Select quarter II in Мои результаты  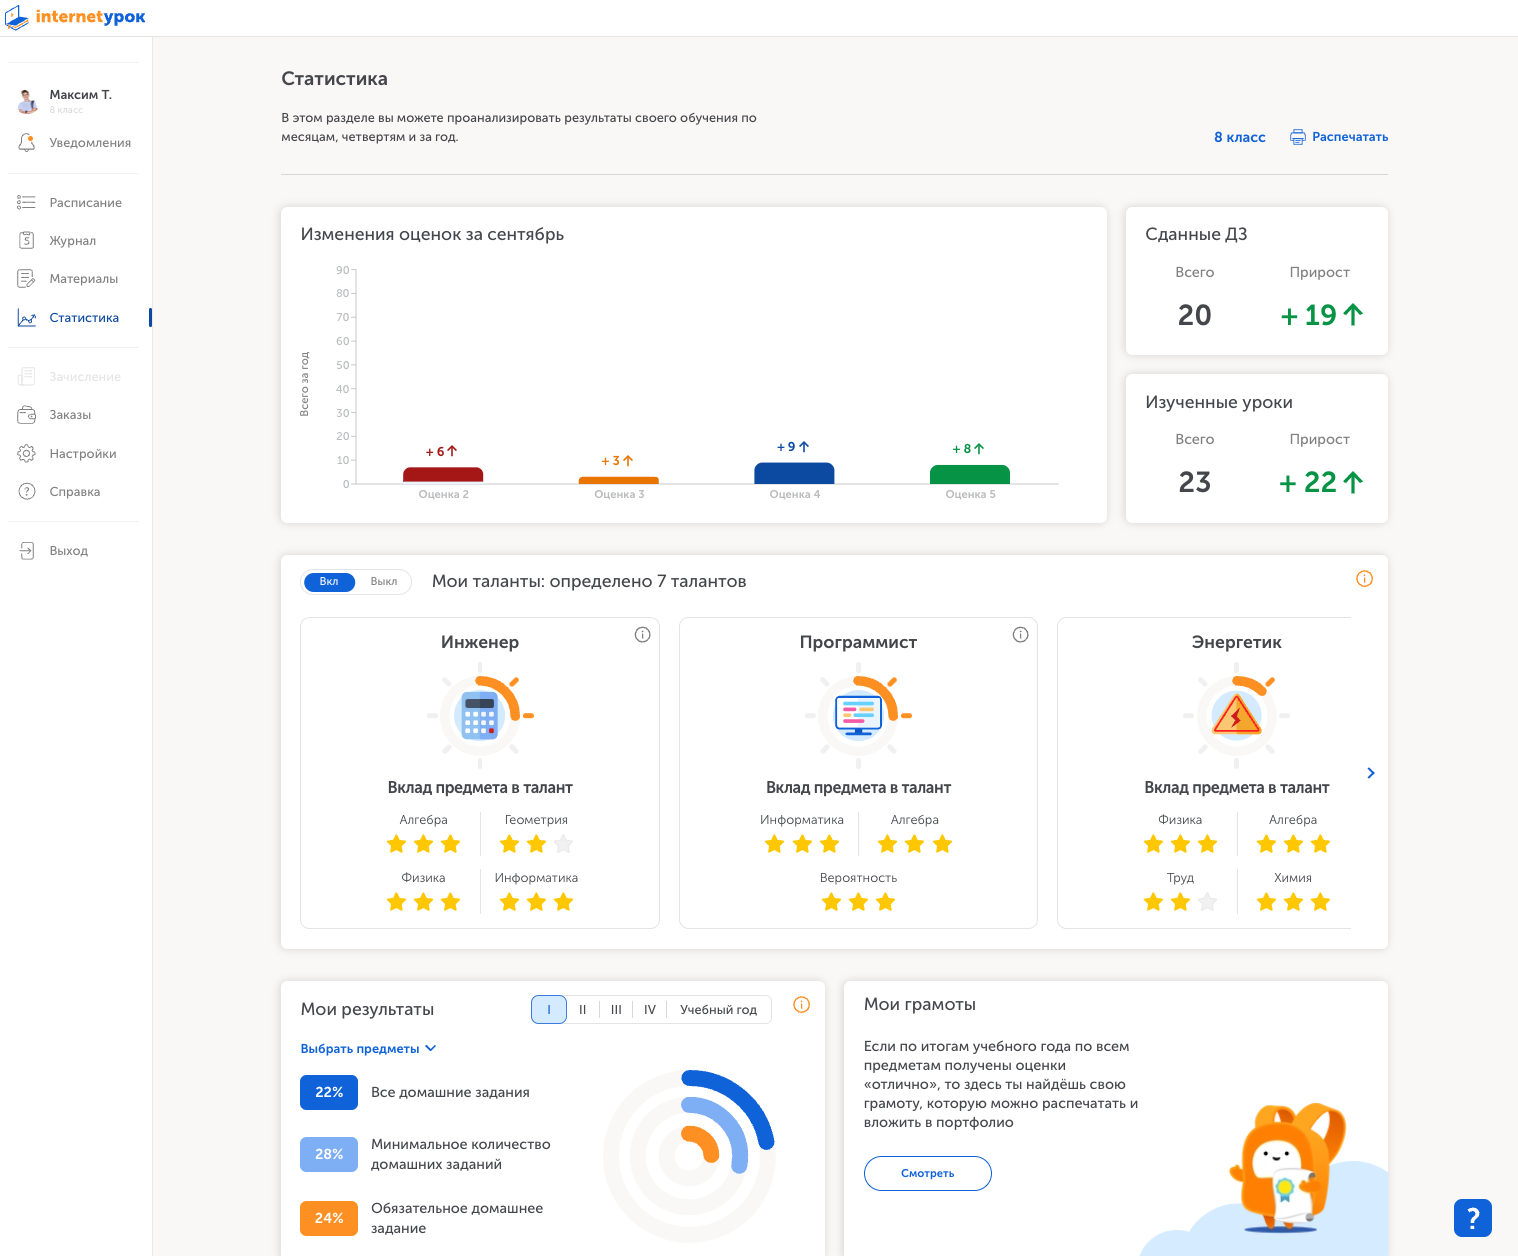(x=582, y=1010)
